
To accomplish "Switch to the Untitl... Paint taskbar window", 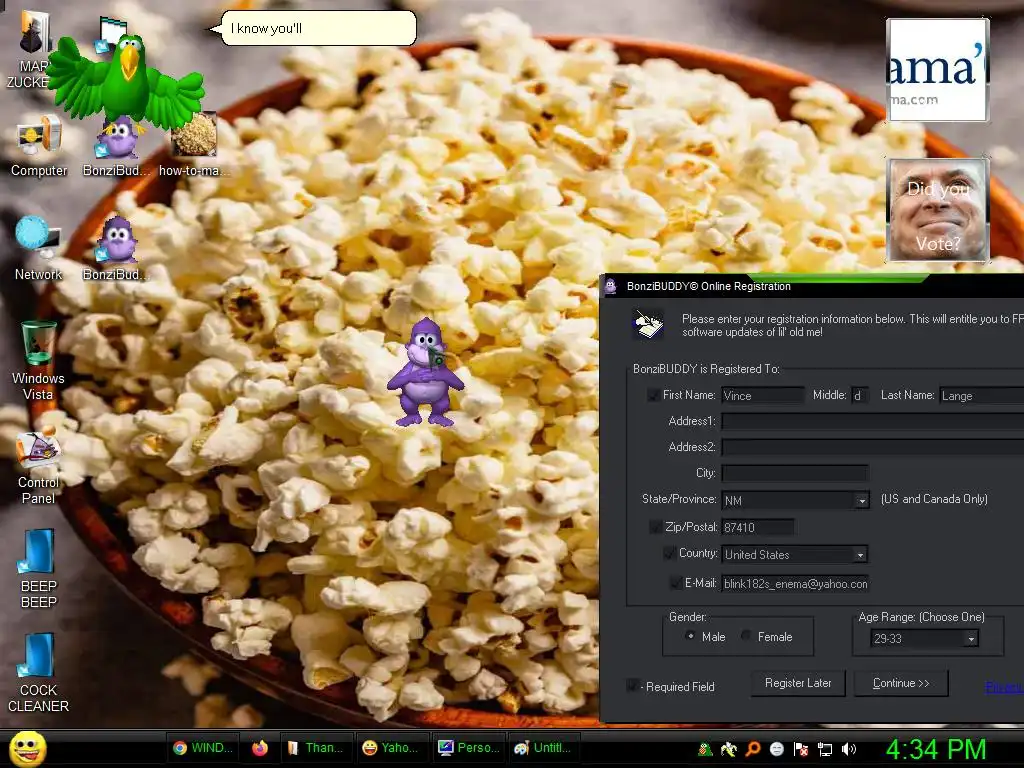I will pyautogui.click(x=543, y=748).
